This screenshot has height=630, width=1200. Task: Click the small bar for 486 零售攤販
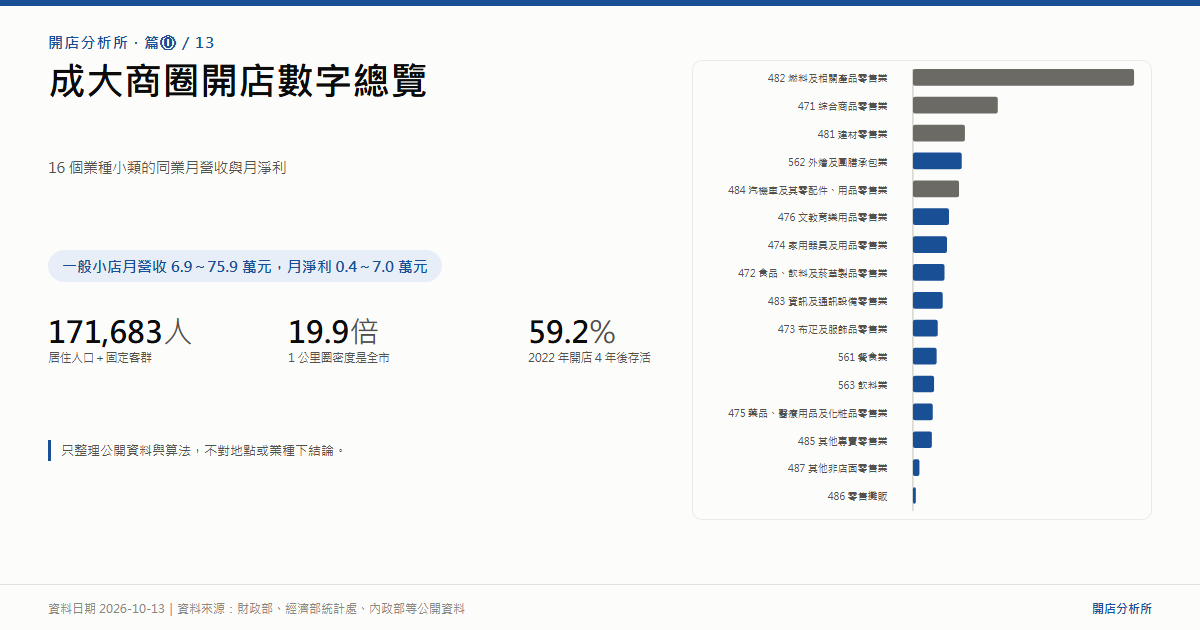point(914,497)
